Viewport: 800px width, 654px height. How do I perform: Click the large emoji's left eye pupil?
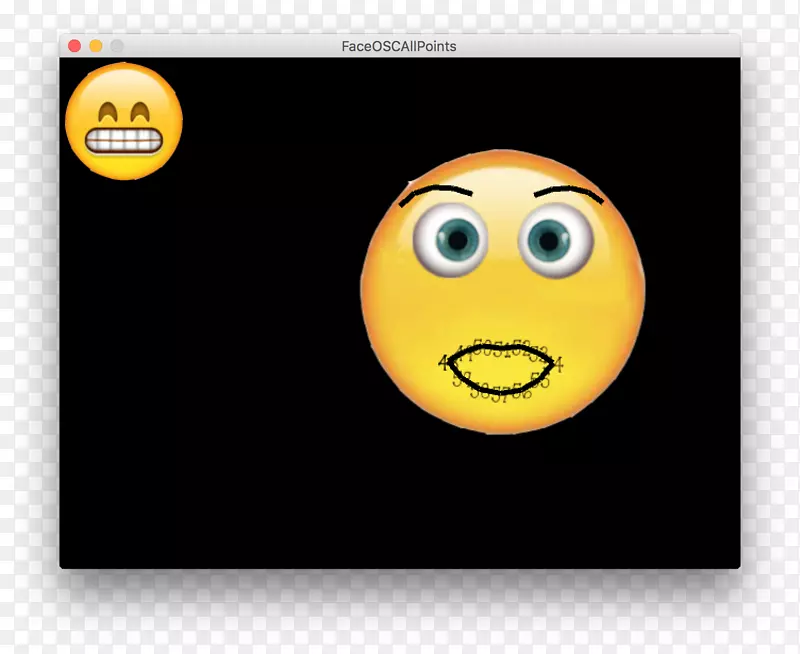[x=458, y=238]
